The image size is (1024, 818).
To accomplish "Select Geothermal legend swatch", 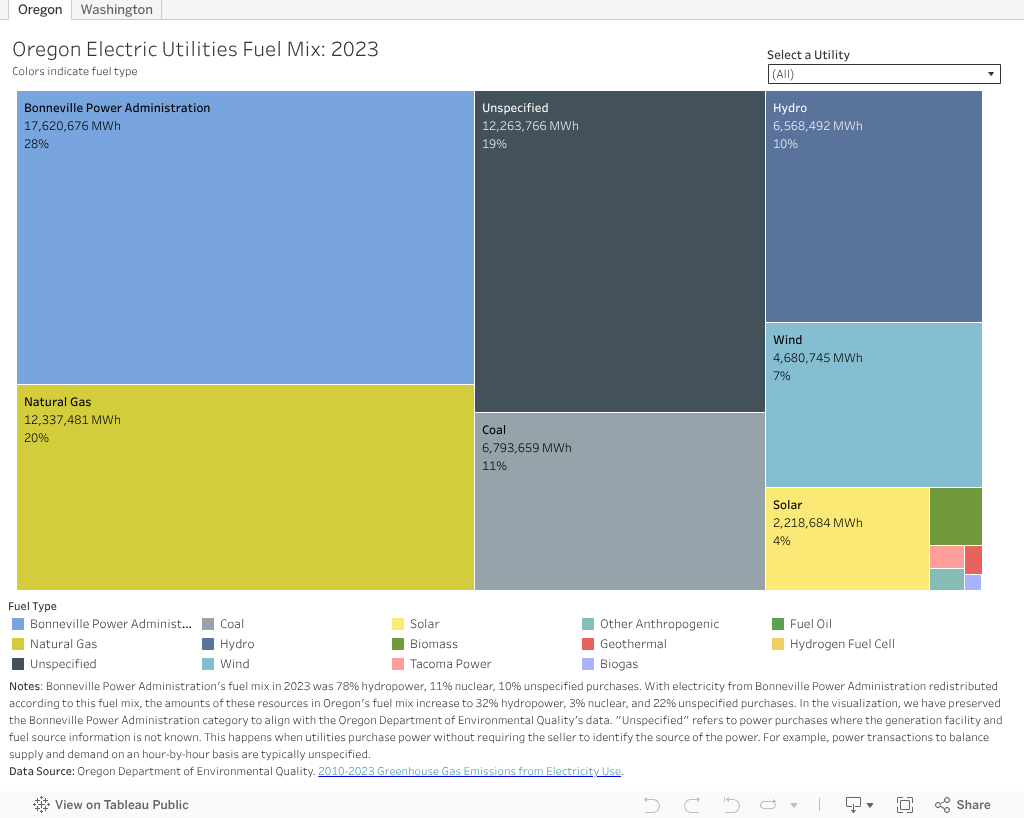I will (588, 644).
